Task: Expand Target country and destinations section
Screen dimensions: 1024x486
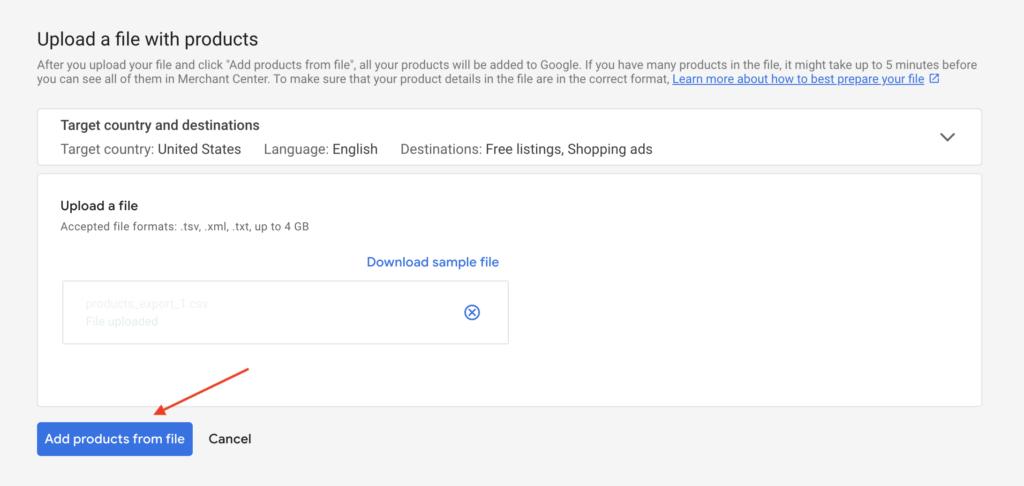Action: pyautogui.click(x=947, y=137)
